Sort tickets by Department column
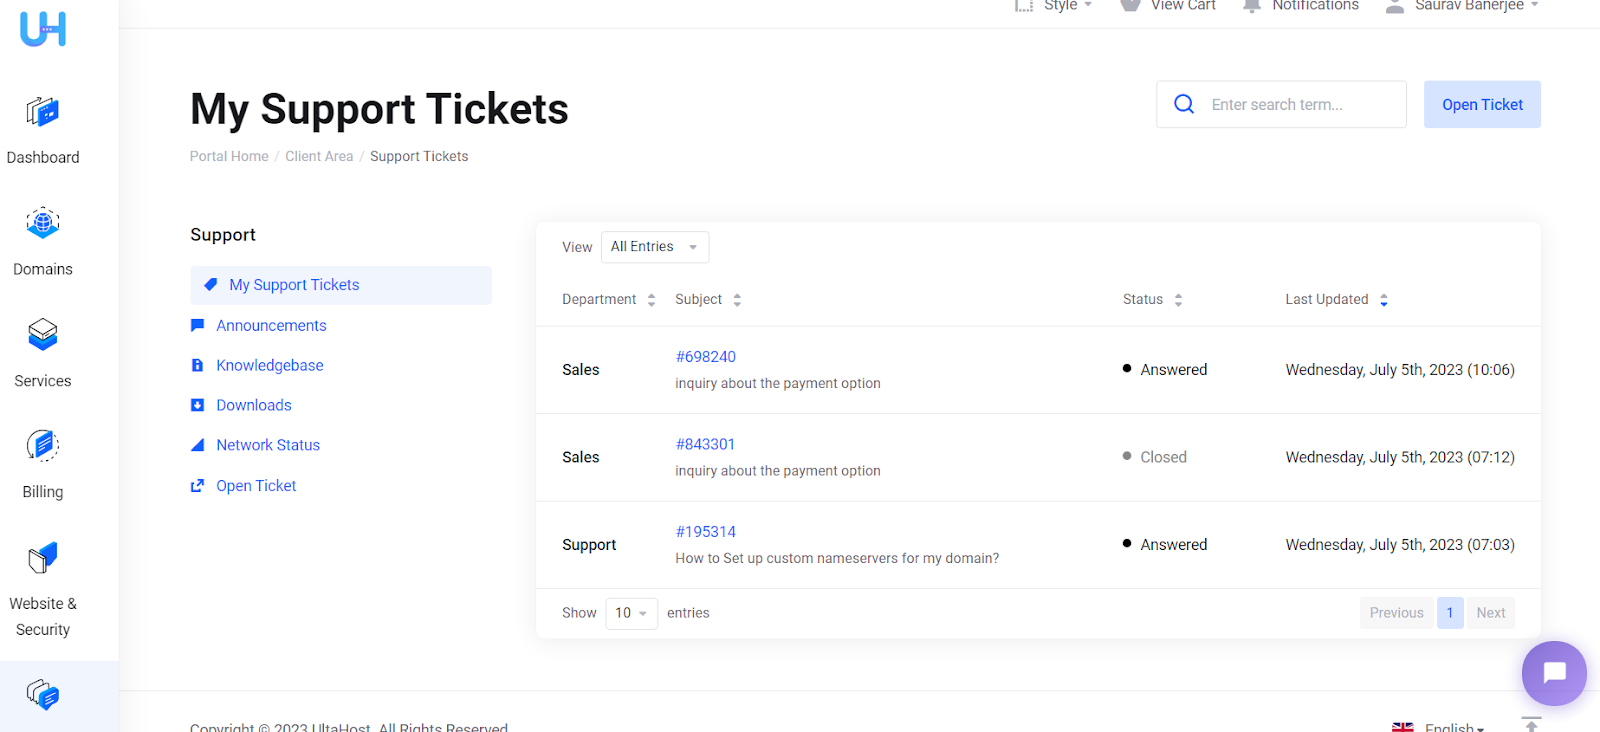This screenshot has width=1600, height=732. pyautogui.click(x=609, y=299)
